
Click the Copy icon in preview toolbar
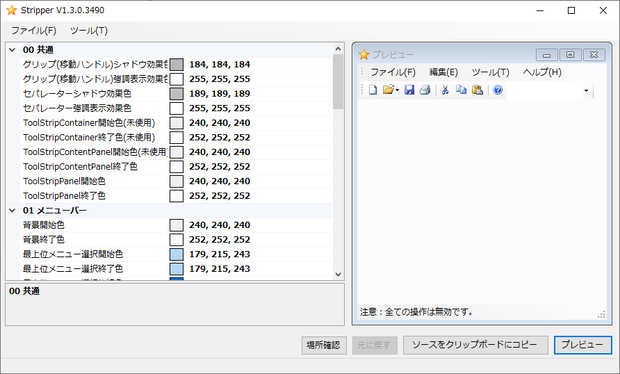(461, 90)
